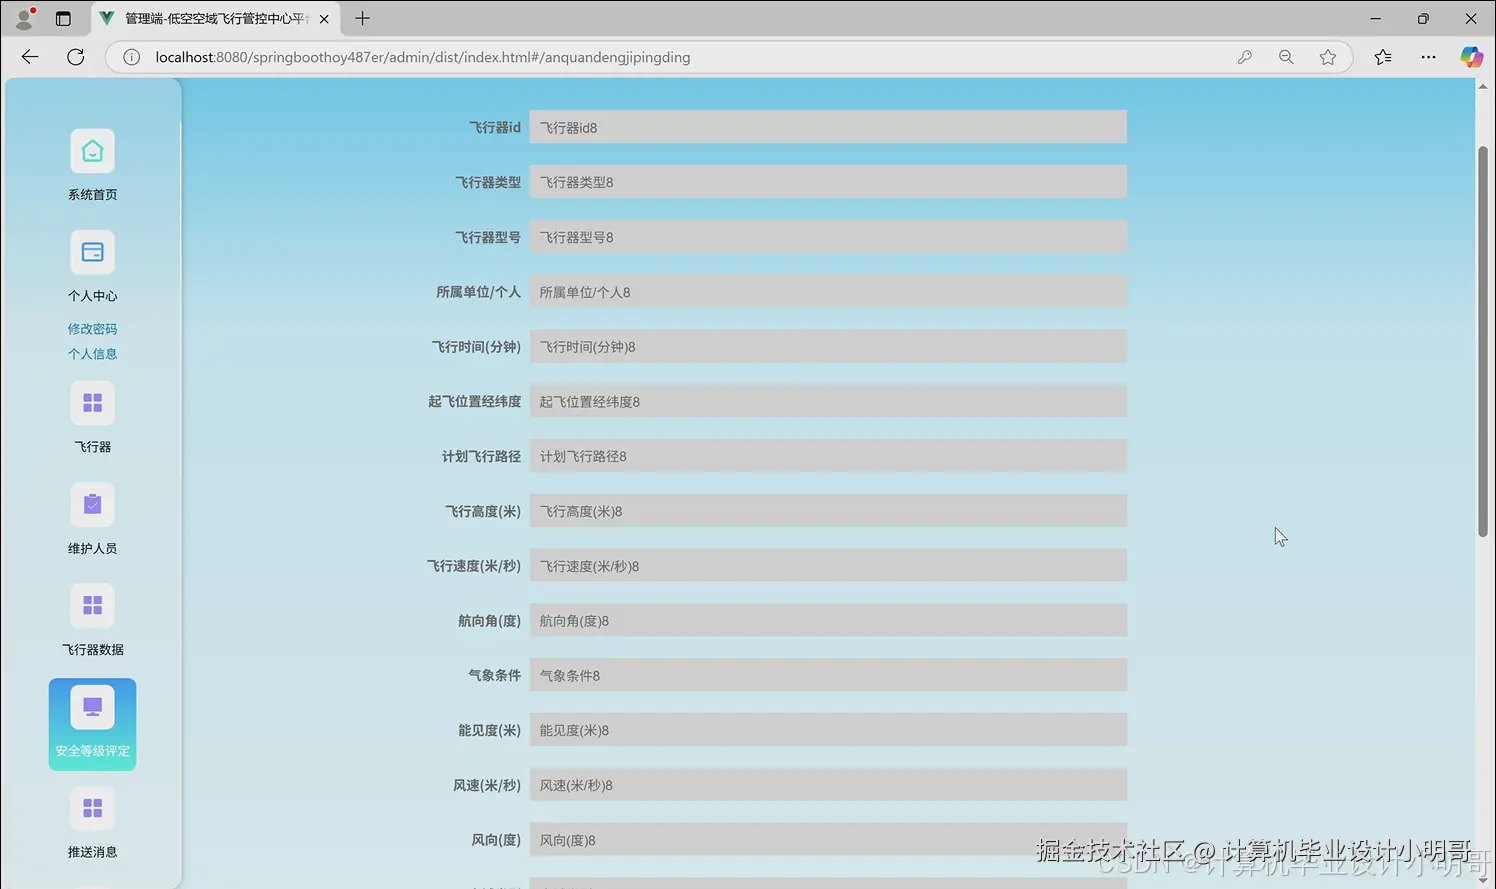This screenshot has height=889, width=1496.
Task: Click the zoom-out magnifier icon in address bar
Action: 1286,57
